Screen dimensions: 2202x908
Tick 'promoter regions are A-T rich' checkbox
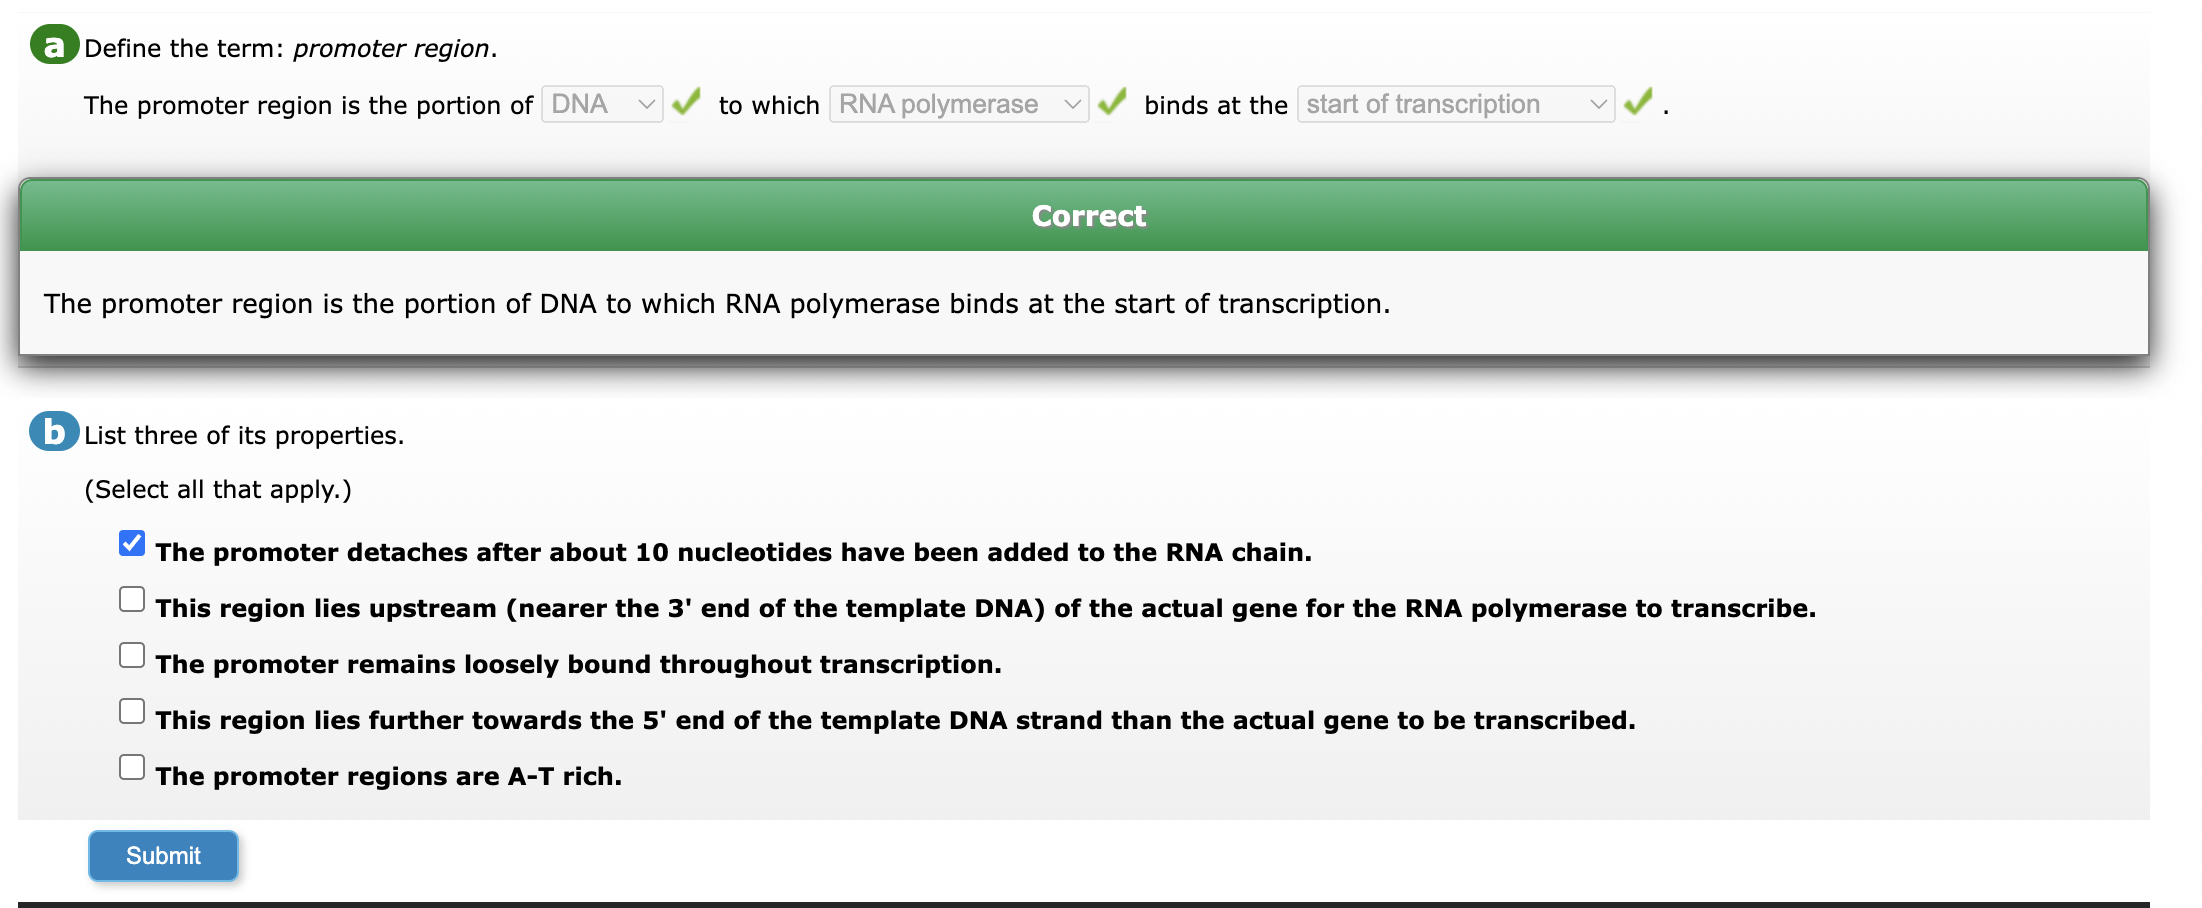coord(132,767)
